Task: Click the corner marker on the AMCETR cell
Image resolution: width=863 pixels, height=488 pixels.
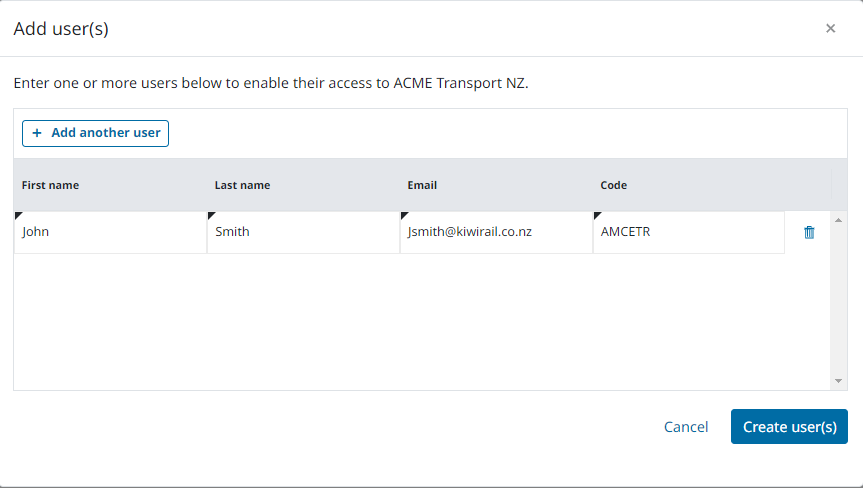Action: pyautogui.click(x=597, y=215)
